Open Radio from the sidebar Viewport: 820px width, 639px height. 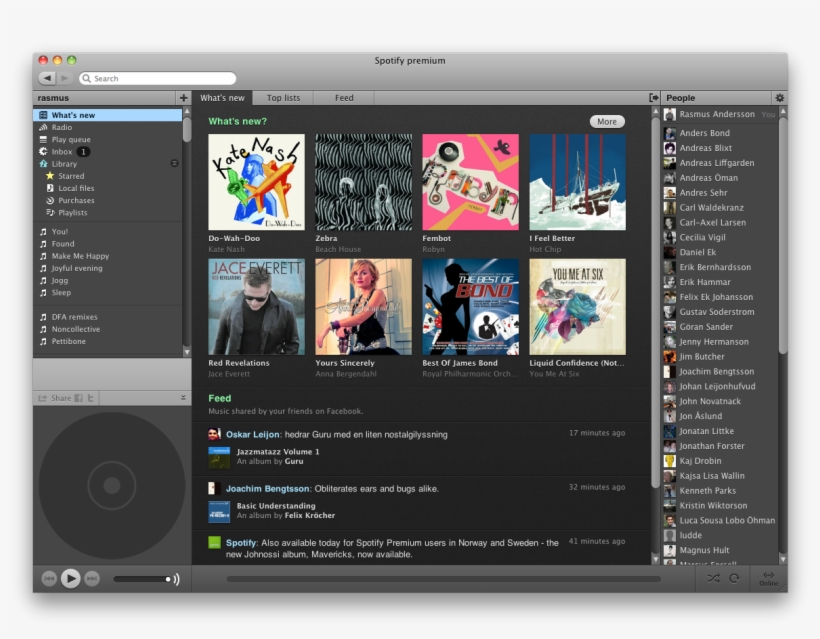pos(61,128)
